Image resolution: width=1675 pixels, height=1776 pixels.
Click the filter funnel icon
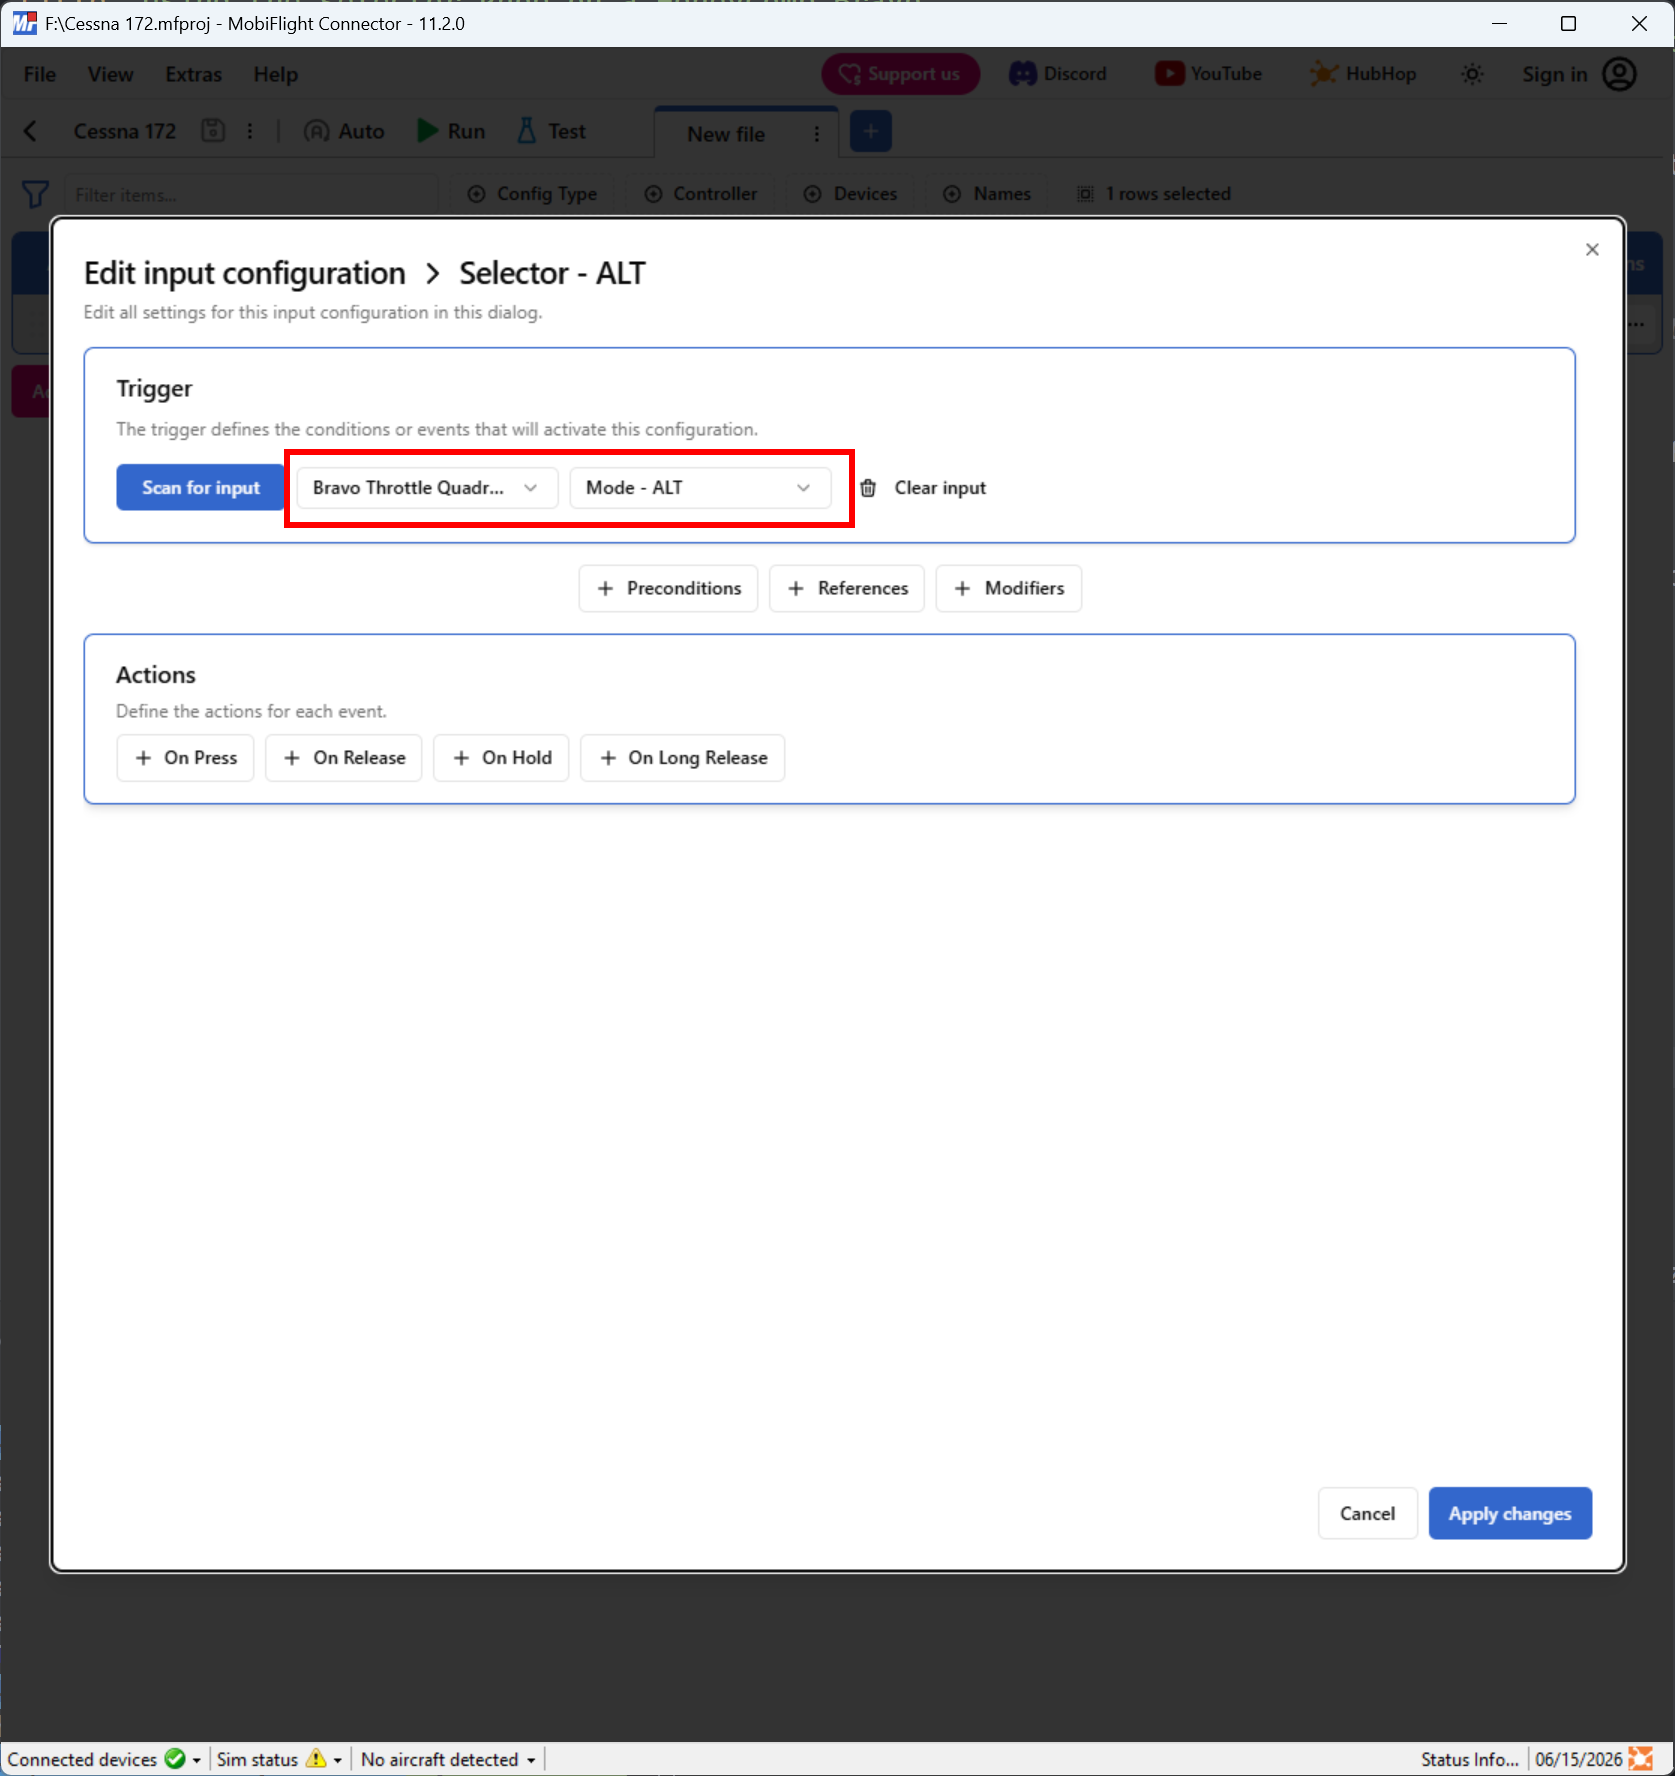point(35,194)
